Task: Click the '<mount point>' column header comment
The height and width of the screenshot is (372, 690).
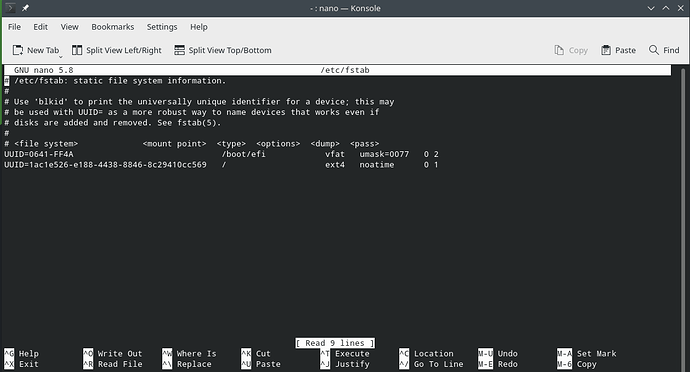Action: [174, 144]
